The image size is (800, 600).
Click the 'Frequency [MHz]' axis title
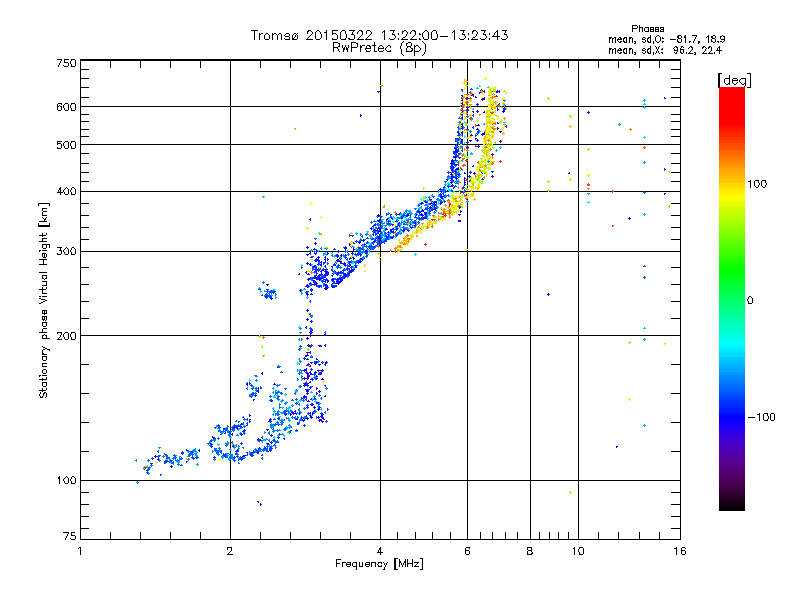(379, 564)
